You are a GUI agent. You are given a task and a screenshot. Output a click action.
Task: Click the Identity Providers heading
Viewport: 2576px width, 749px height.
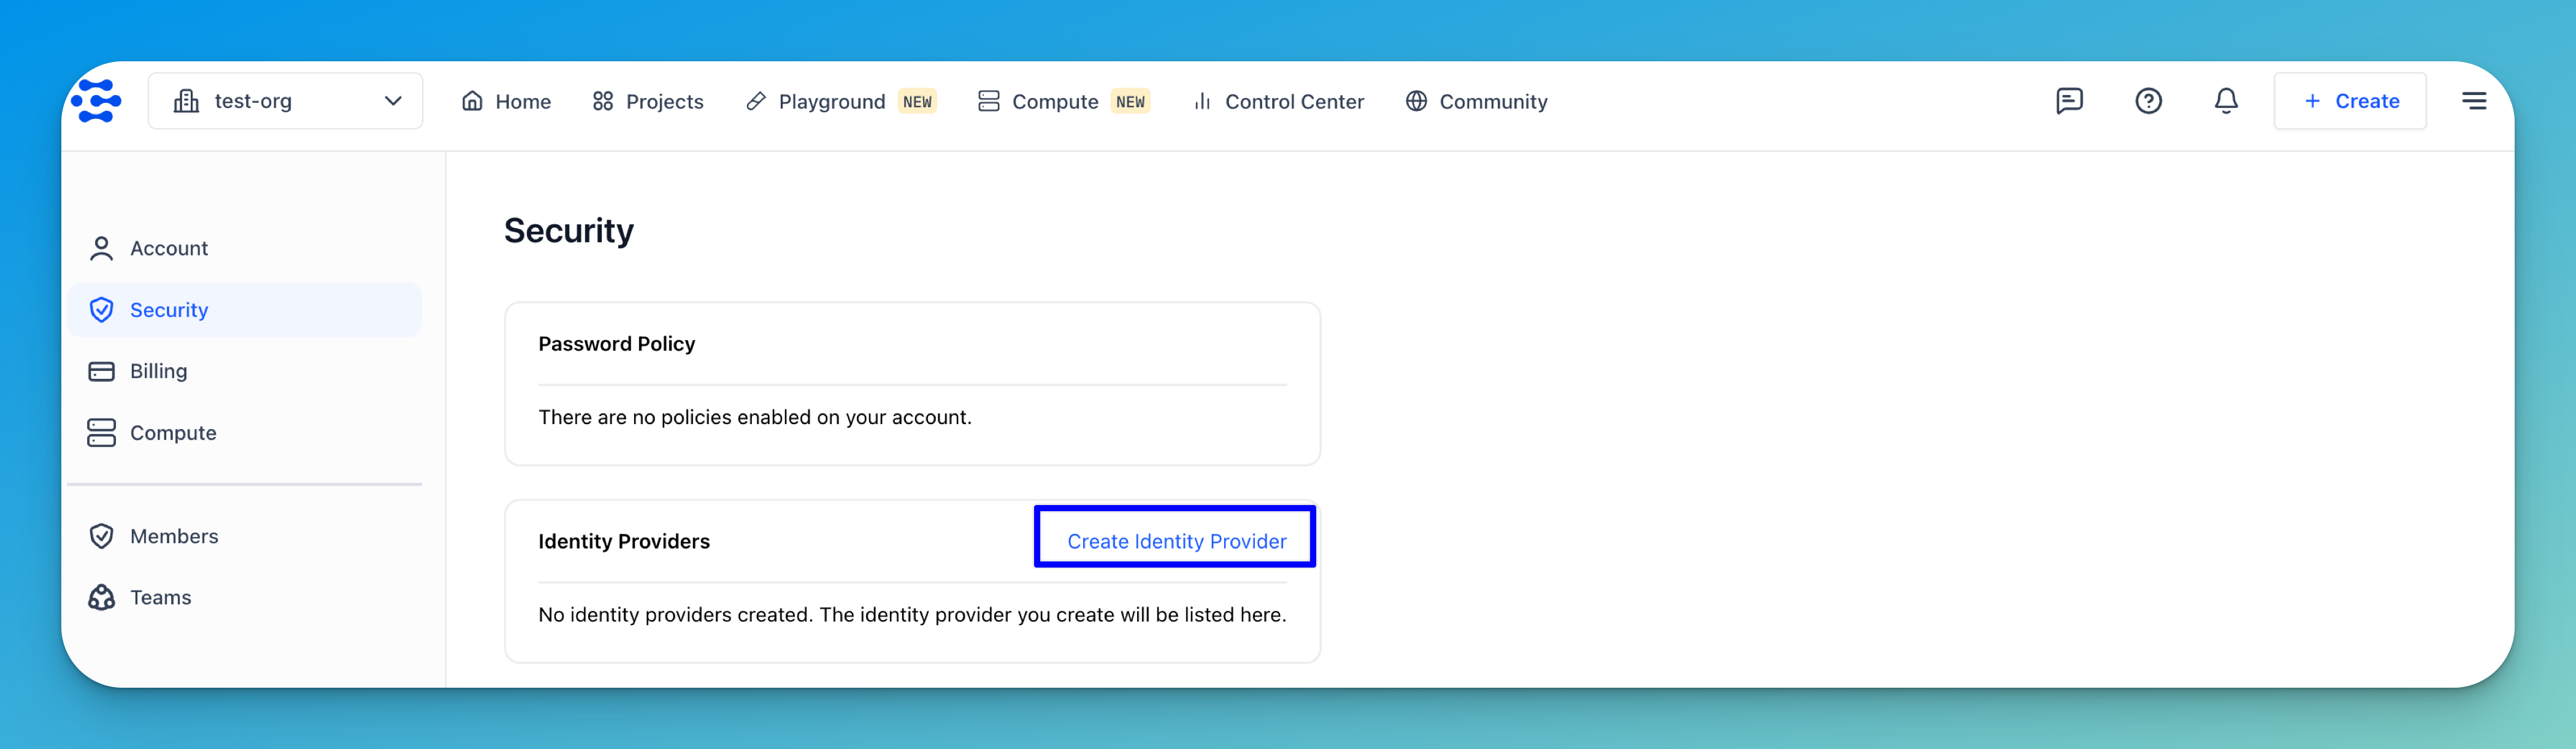pyautogui.click(x=624, y=541)
